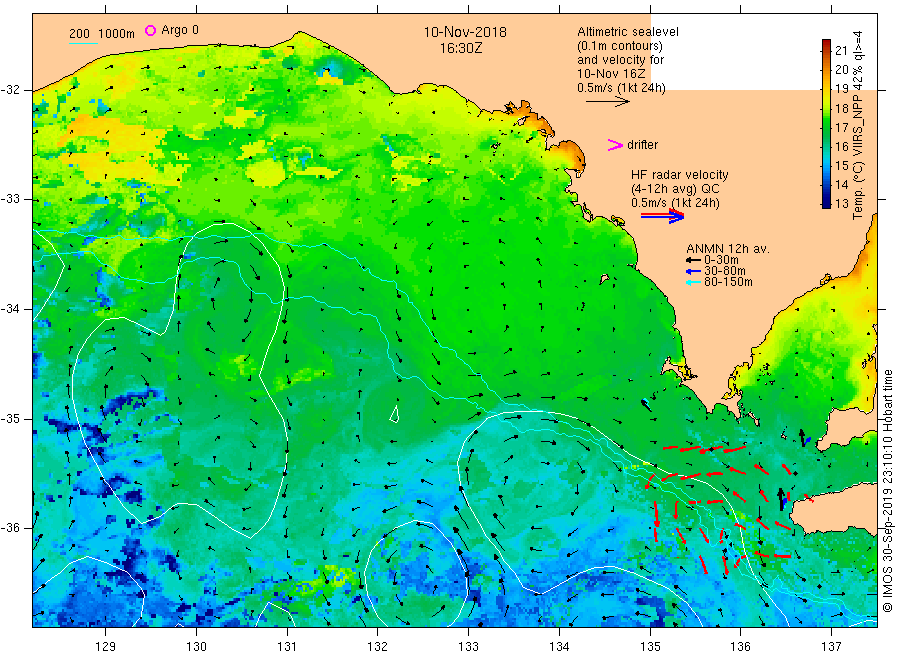Click the 17 value on the color scale
The image size is (900, 660).
pyautogui.click(x=841, y=127)
